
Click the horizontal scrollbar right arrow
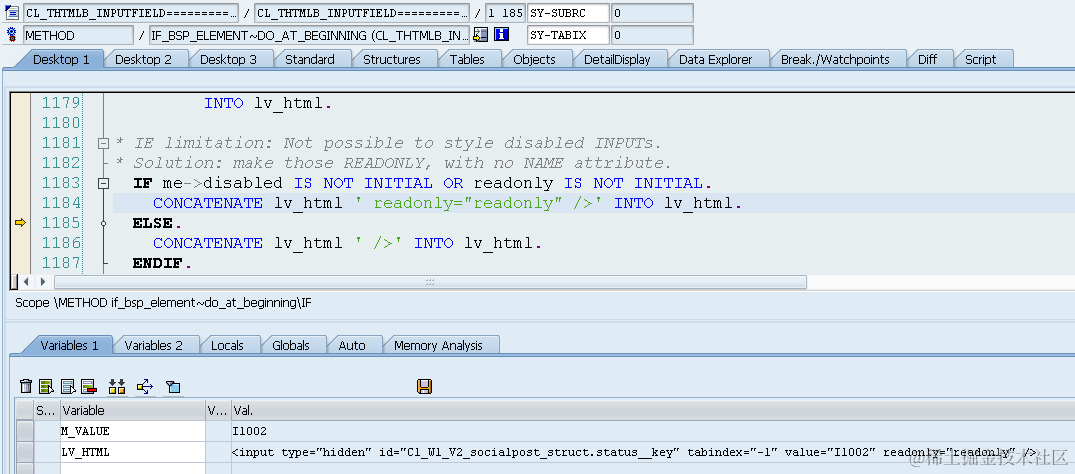[43, 282]
